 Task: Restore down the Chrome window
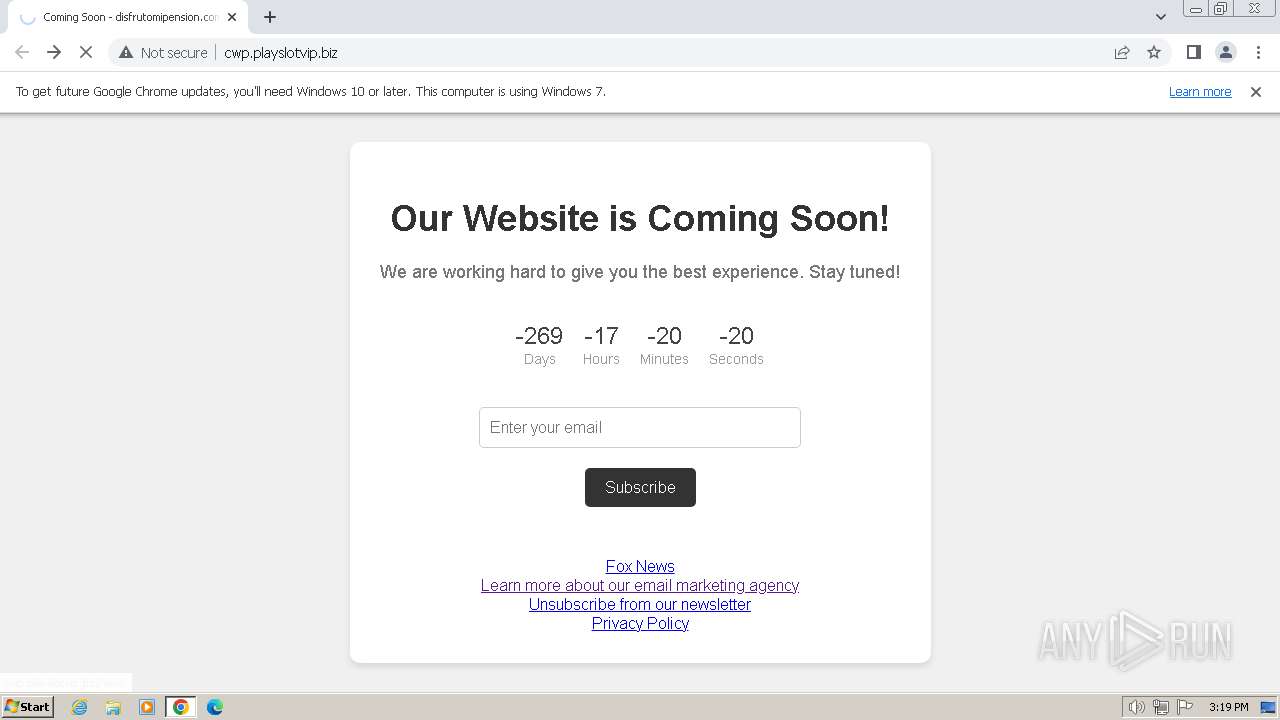tap(1221, 9)
